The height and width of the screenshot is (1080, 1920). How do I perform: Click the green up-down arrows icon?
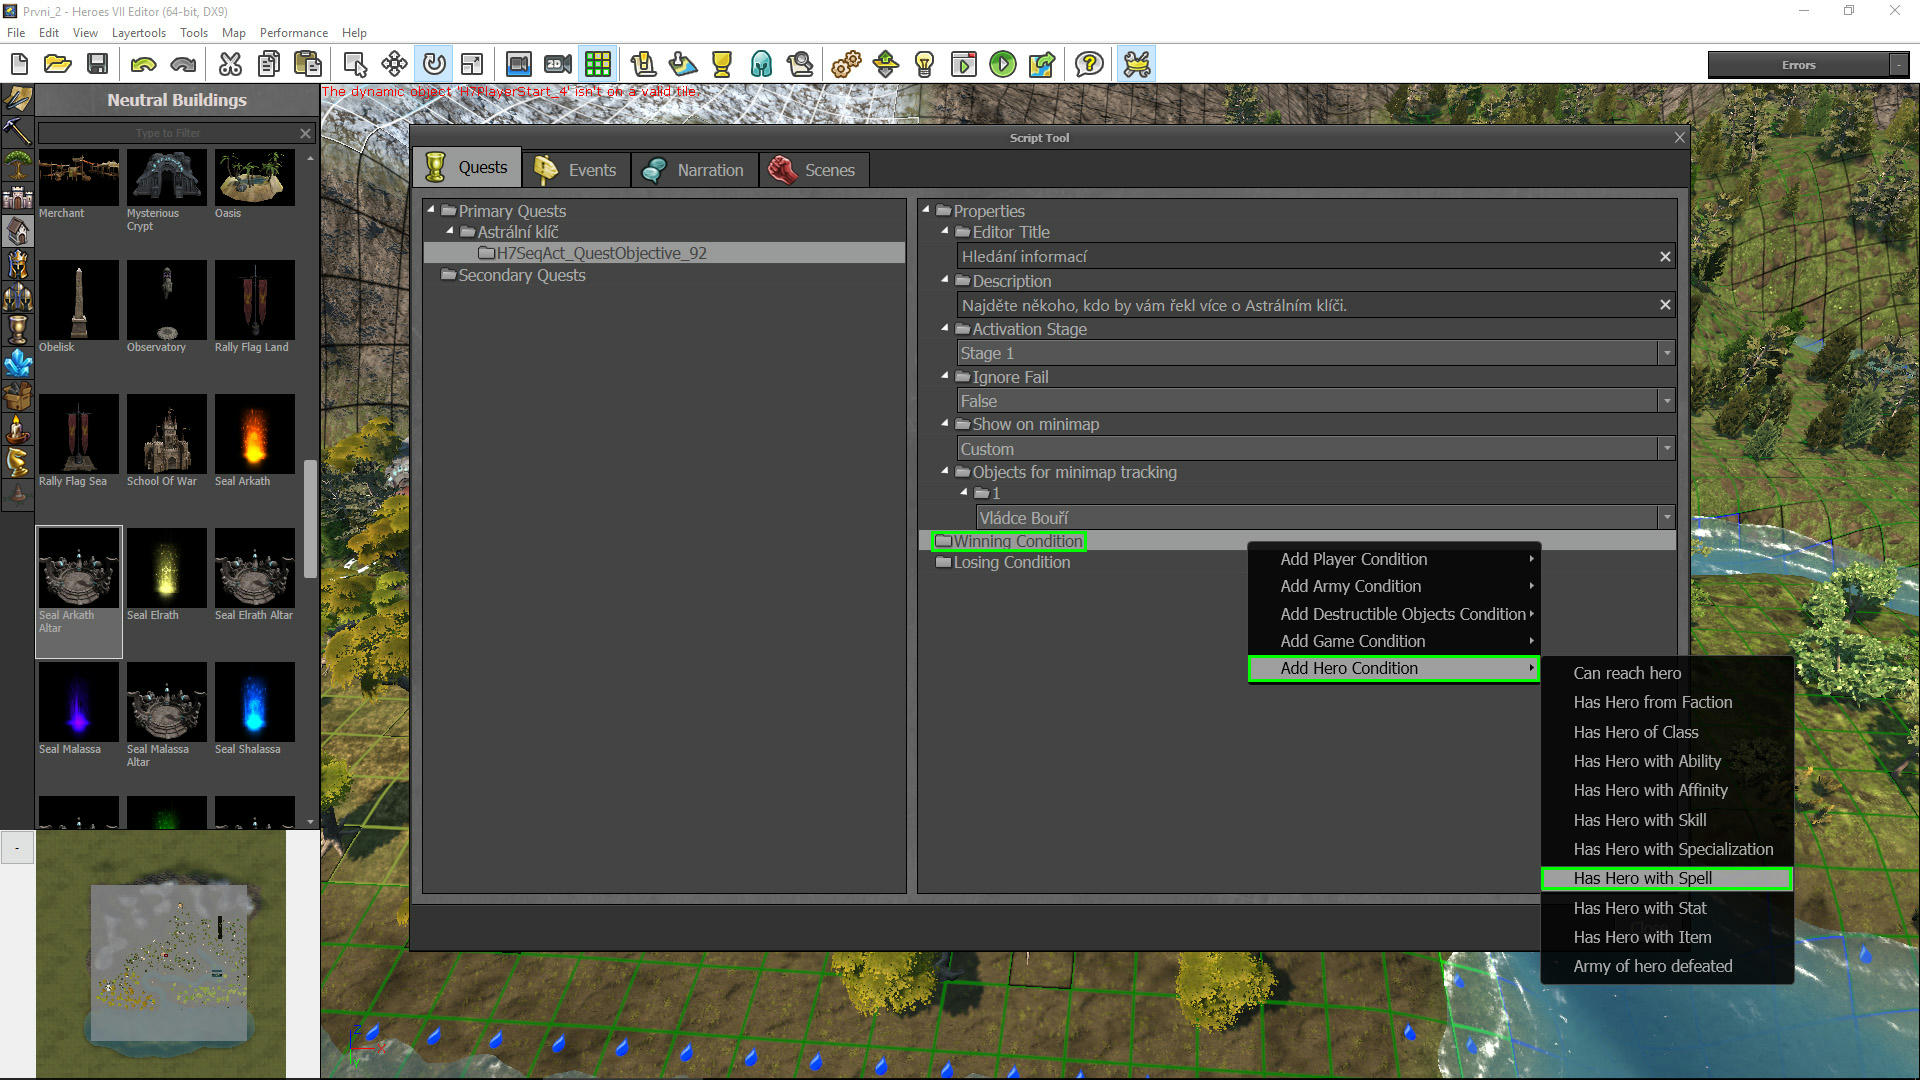[886, 65]
